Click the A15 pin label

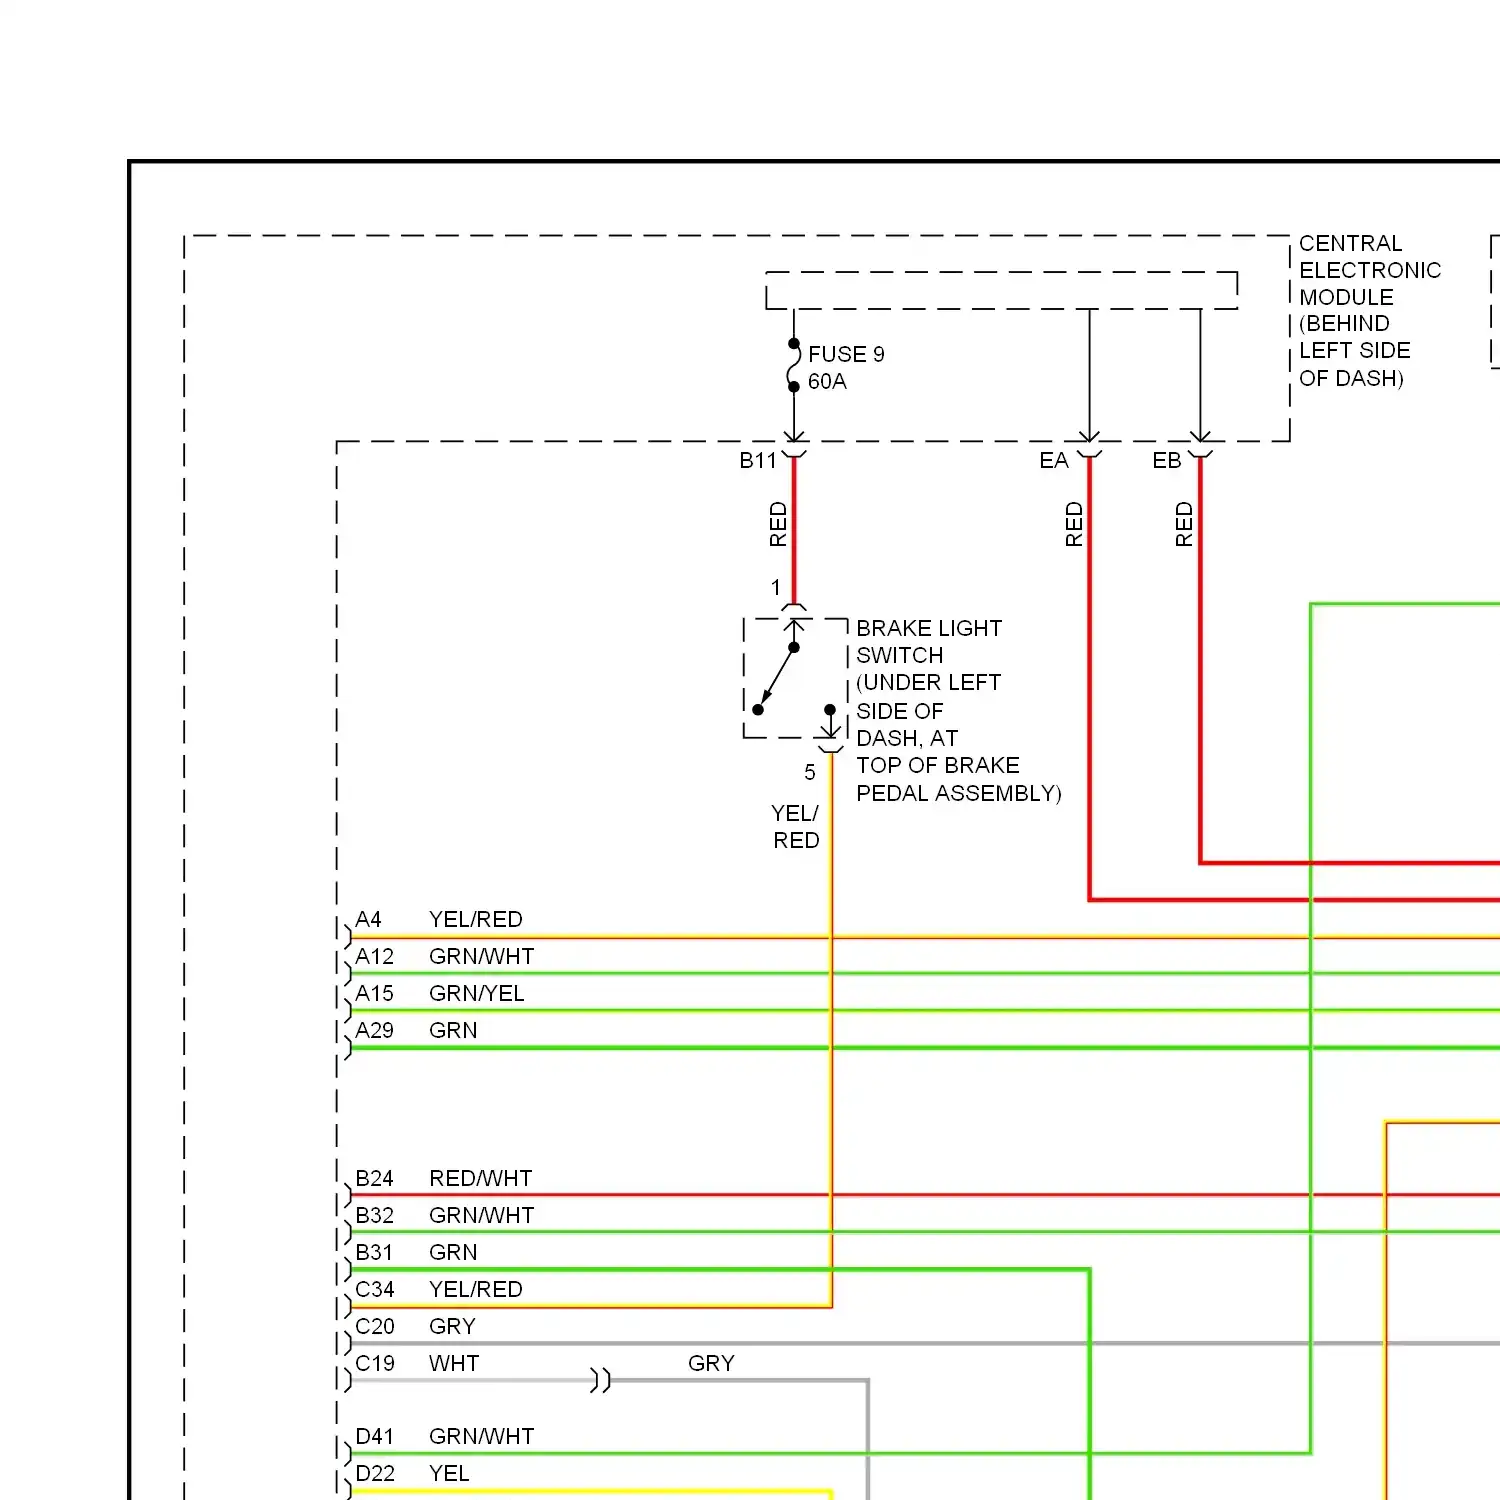375,993
